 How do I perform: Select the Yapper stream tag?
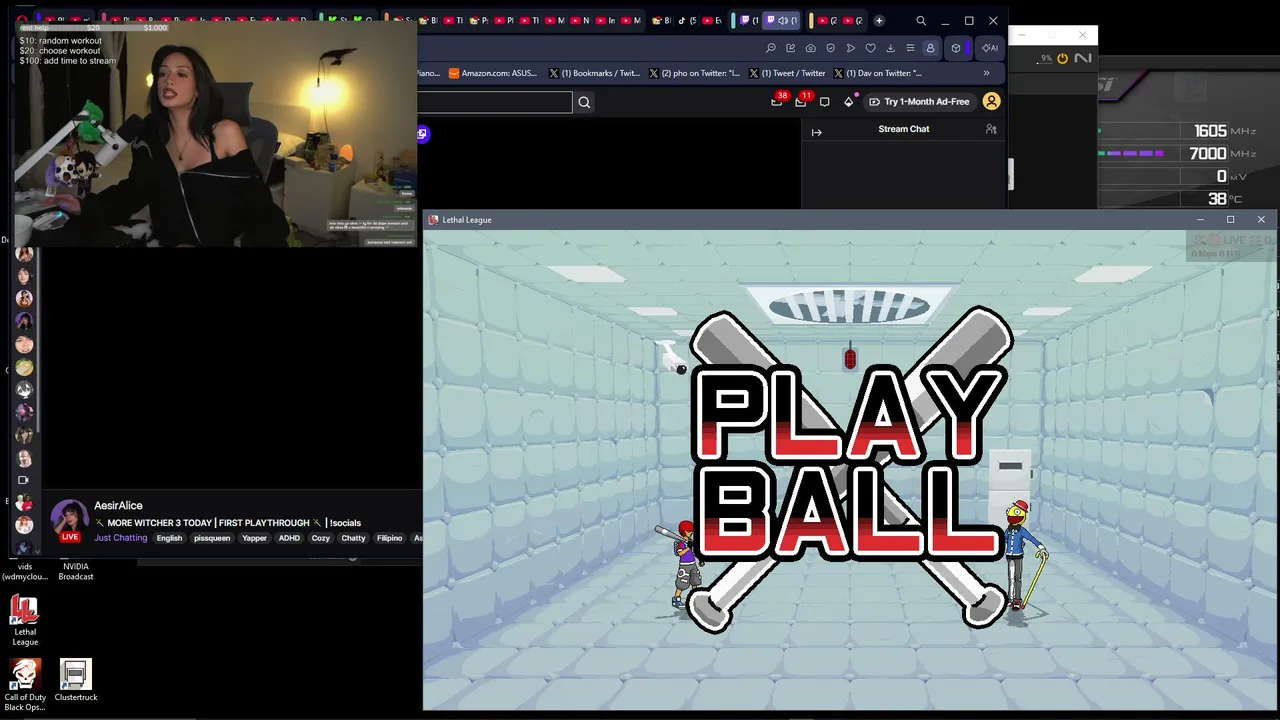click(x=255, y=538)
